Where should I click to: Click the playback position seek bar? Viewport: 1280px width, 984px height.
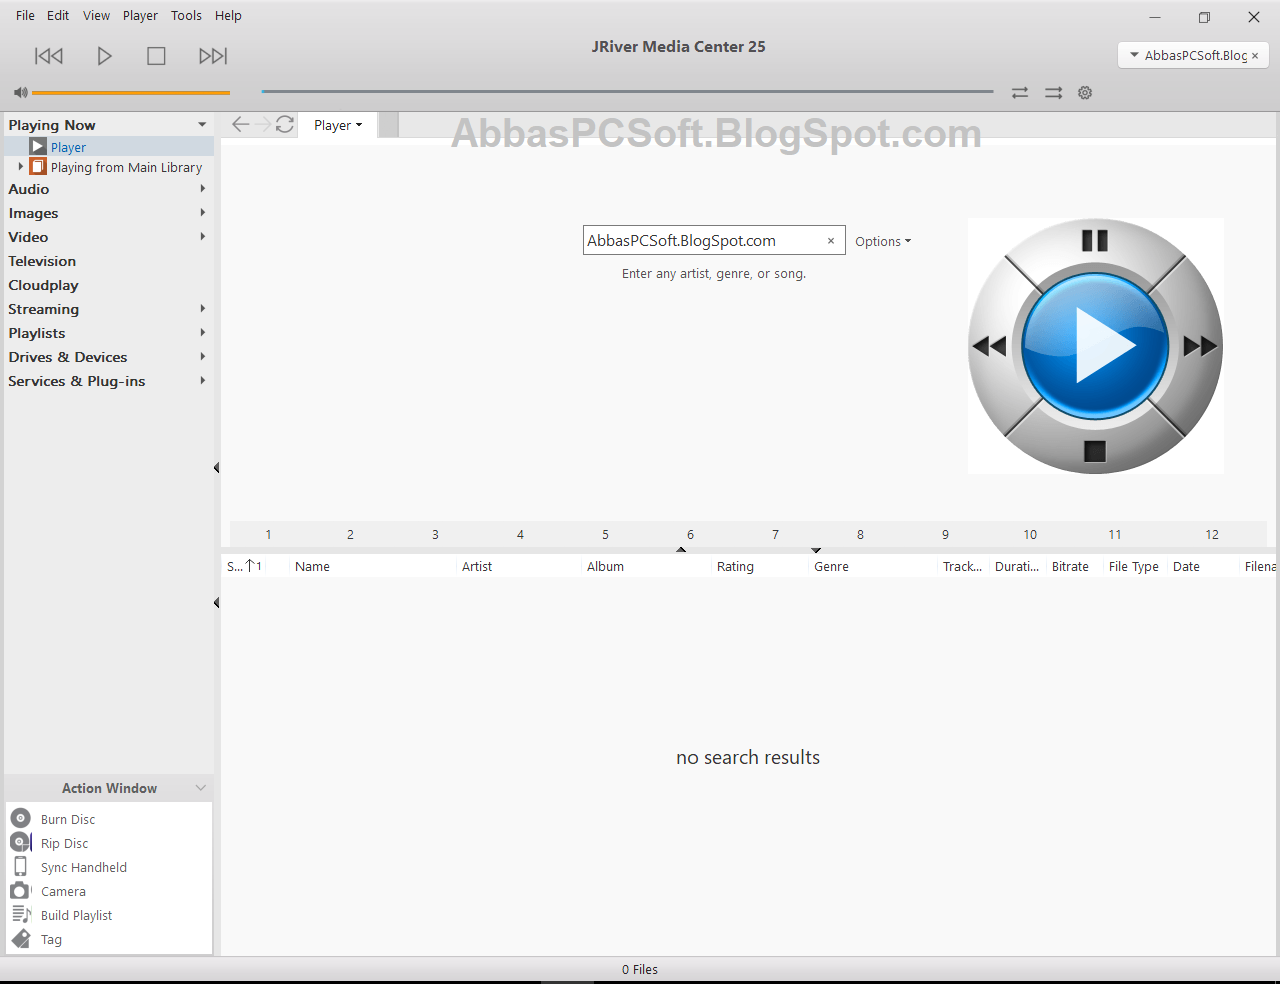click(627, 92)
